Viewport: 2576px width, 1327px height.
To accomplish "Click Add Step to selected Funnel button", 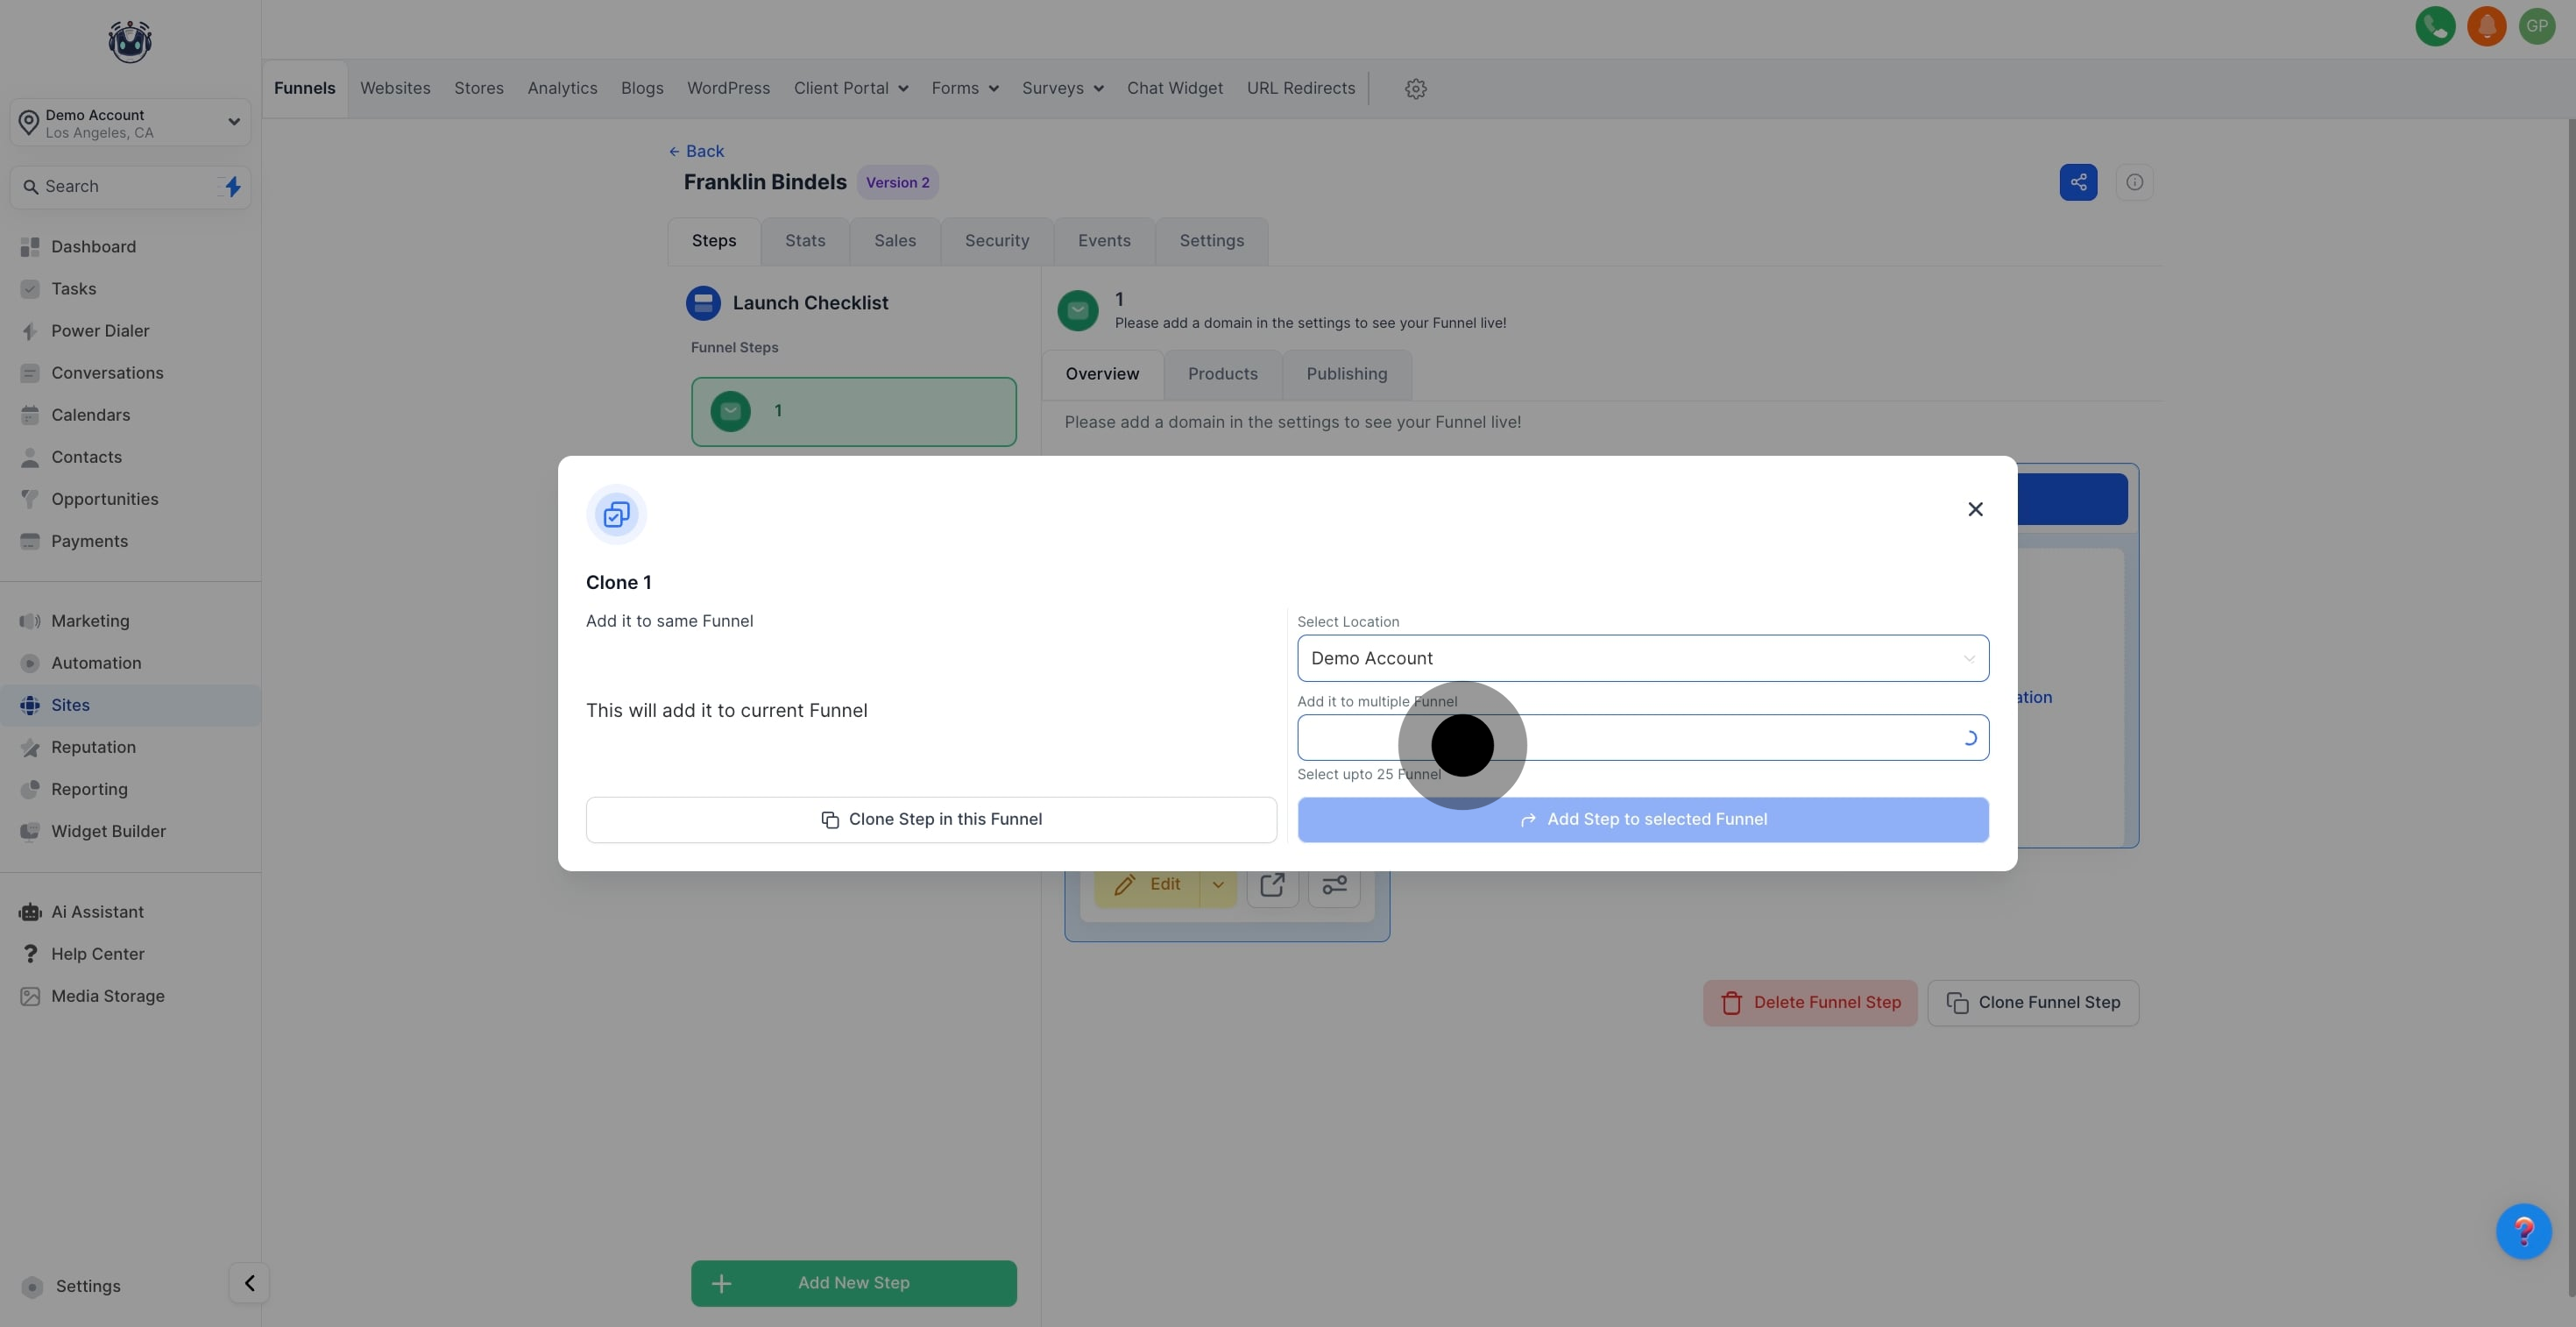I will tap(1642, 820).
